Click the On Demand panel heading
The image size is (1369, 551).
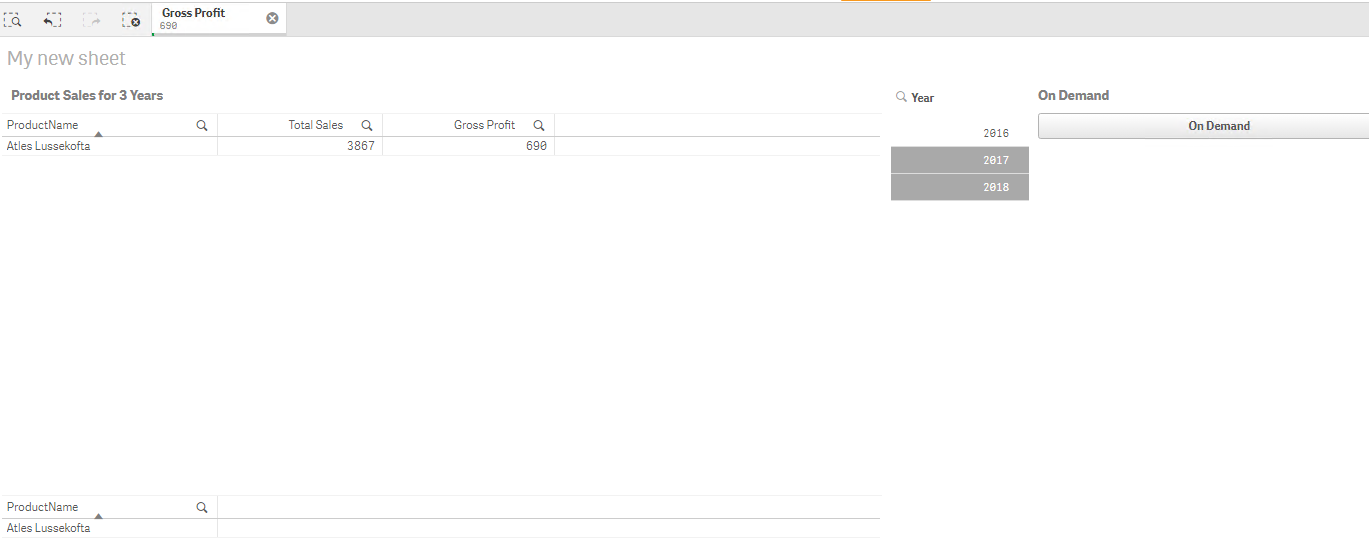point(1073,95)
